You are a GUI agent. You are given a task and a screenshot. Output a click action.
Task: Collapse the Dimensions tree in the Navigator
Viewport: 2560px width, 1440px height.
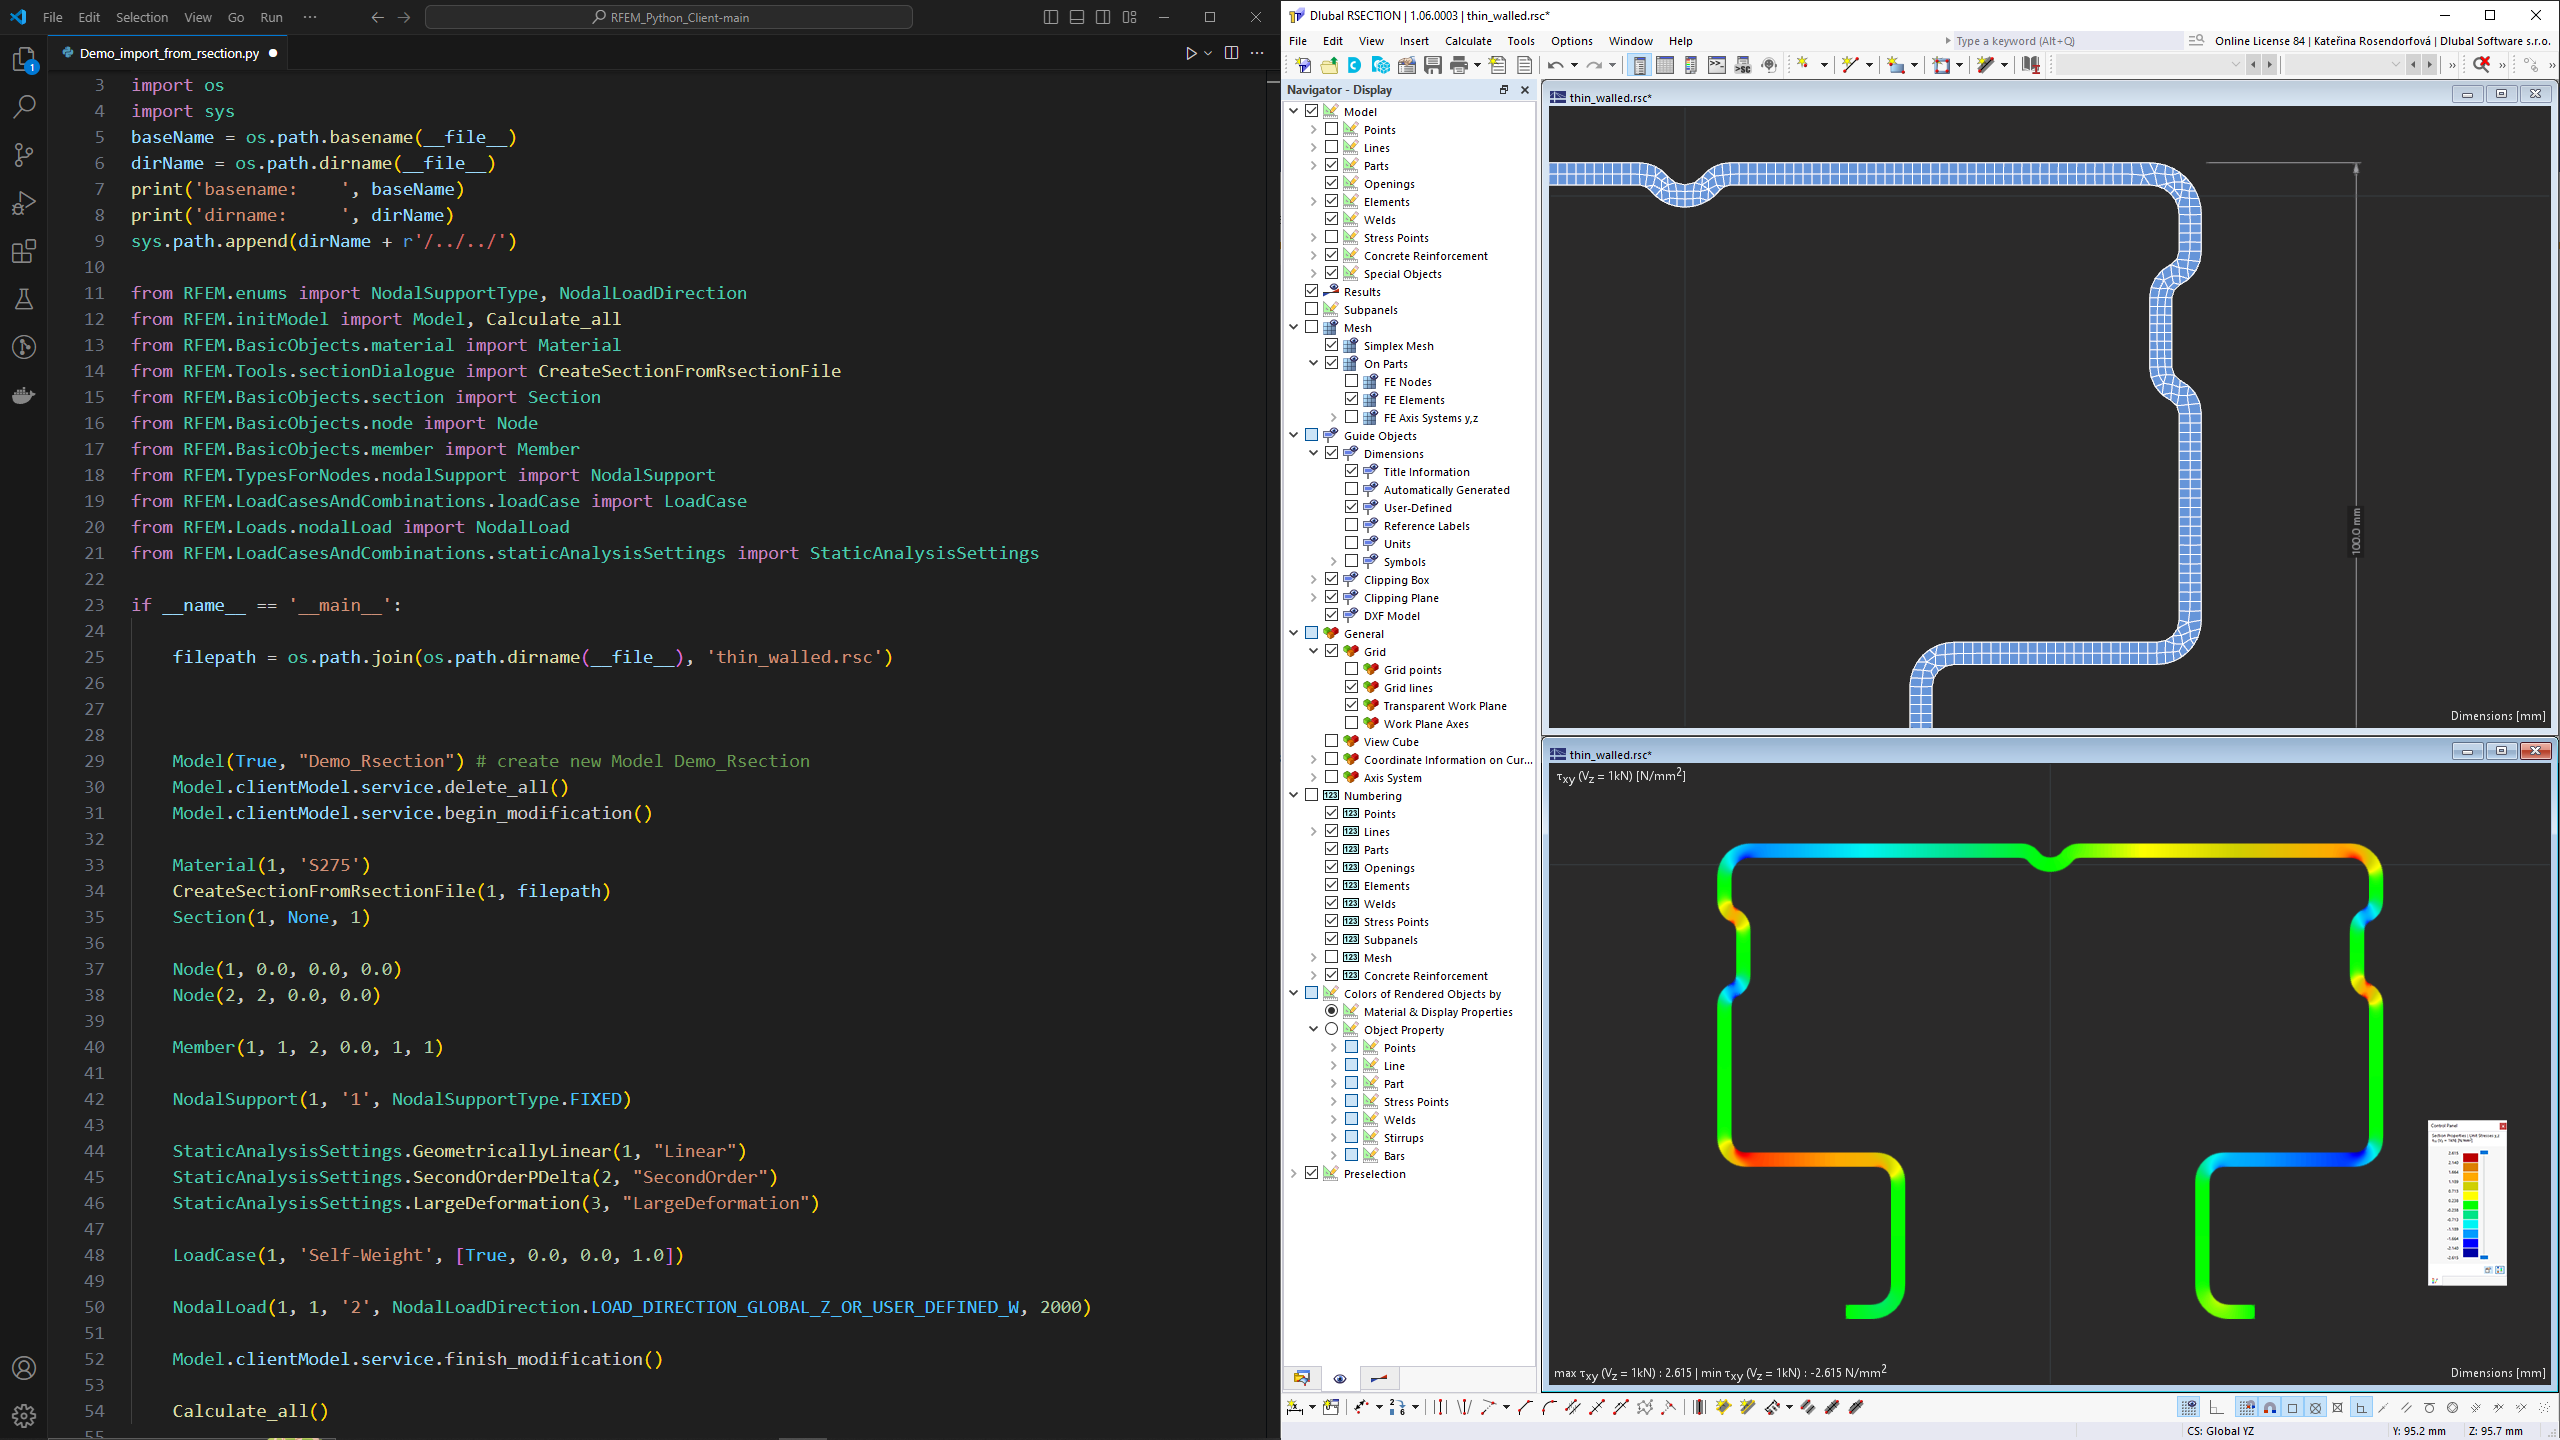(x=1312, y=453)
